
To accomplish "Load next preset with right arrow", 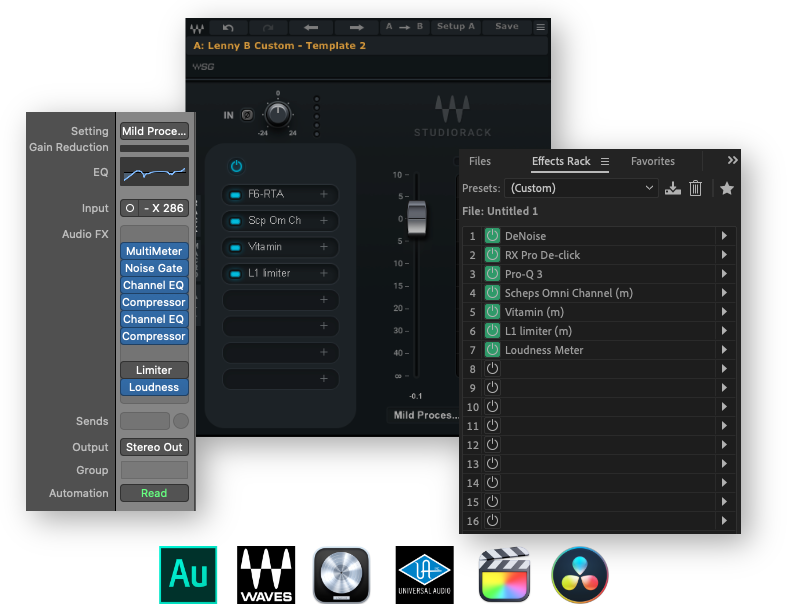I will point(356,27).
